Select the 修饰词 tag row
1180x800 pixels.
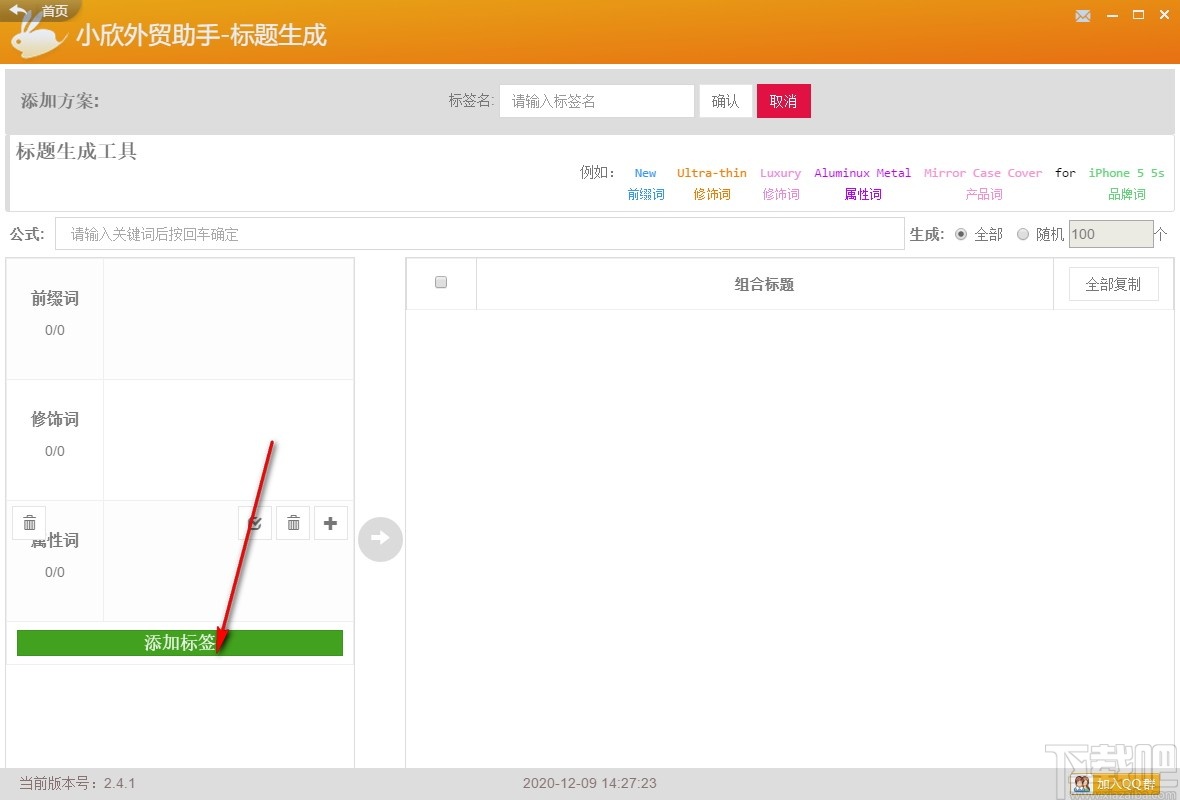pos(180,440)
